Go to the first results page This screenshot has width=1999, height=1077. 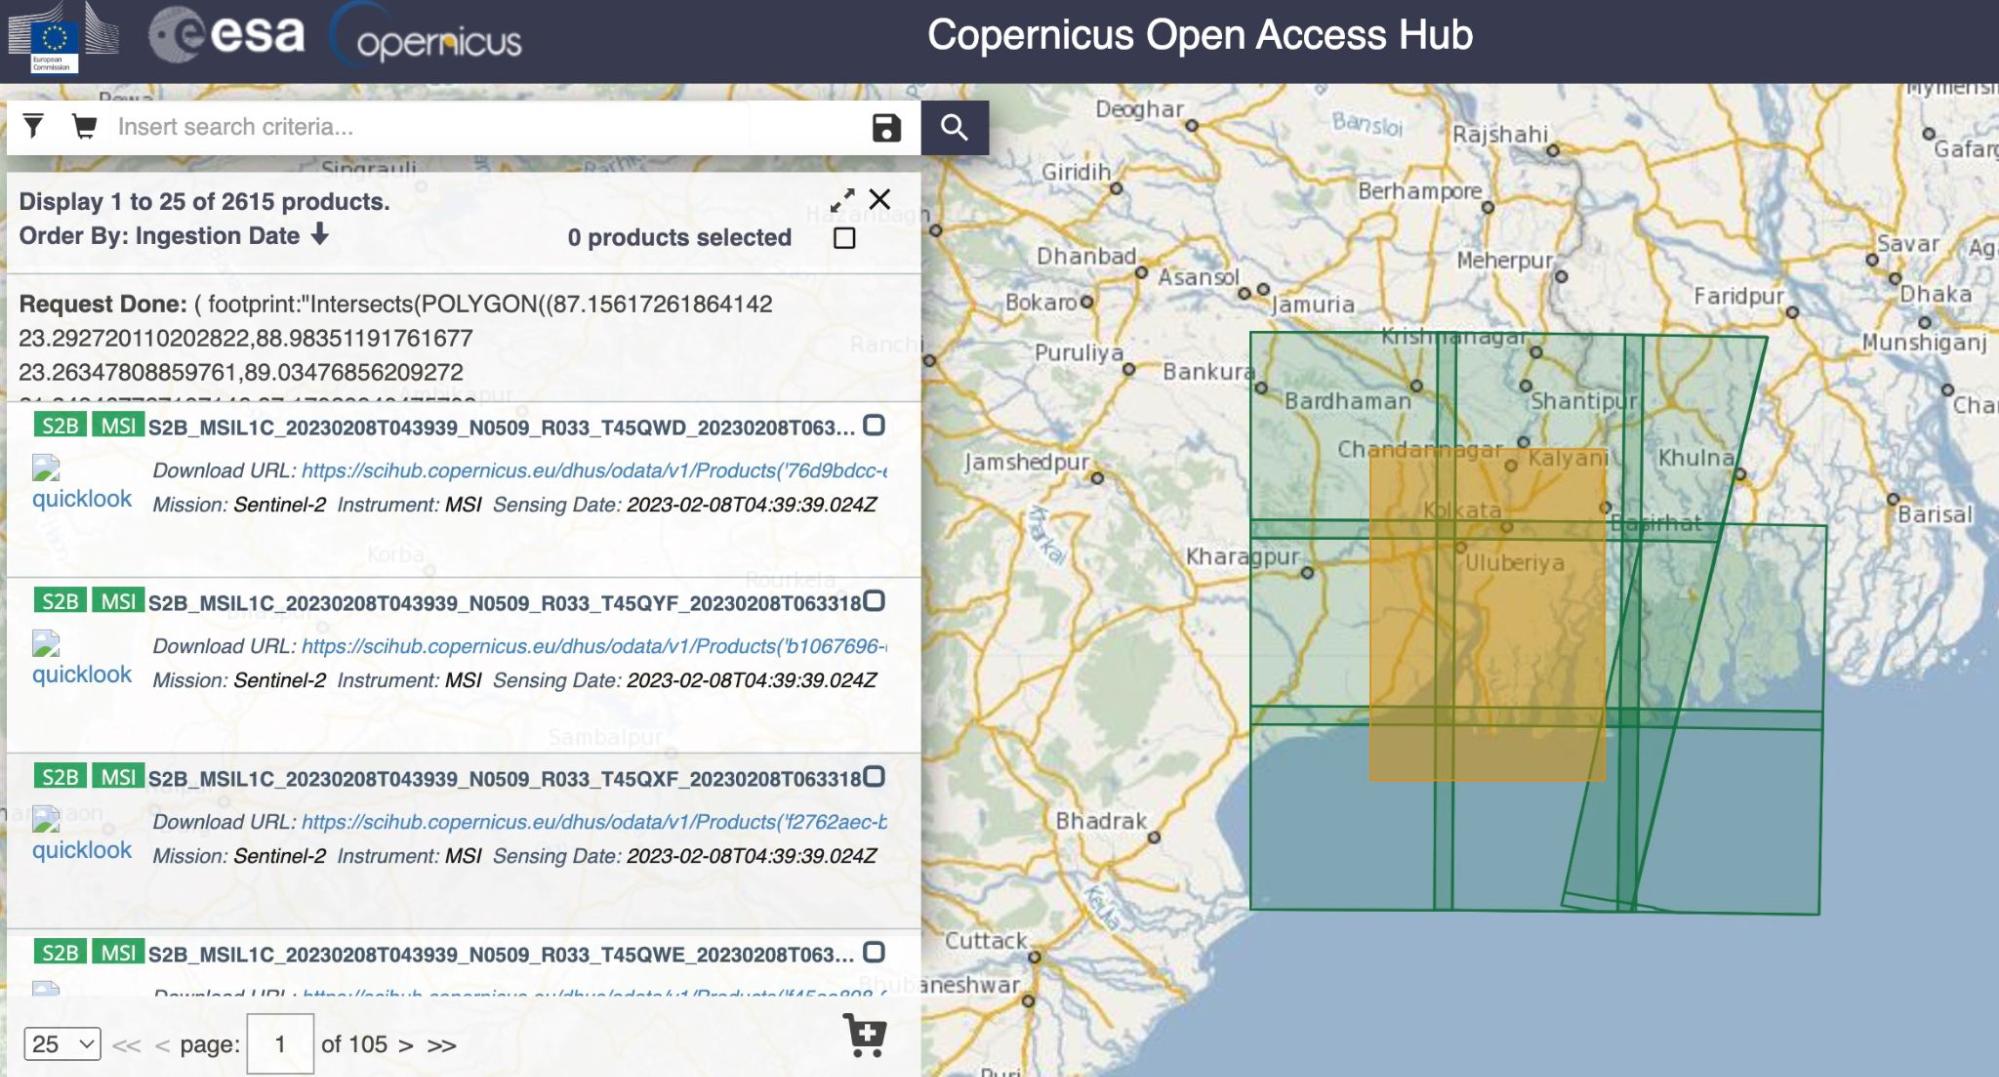126,1046
